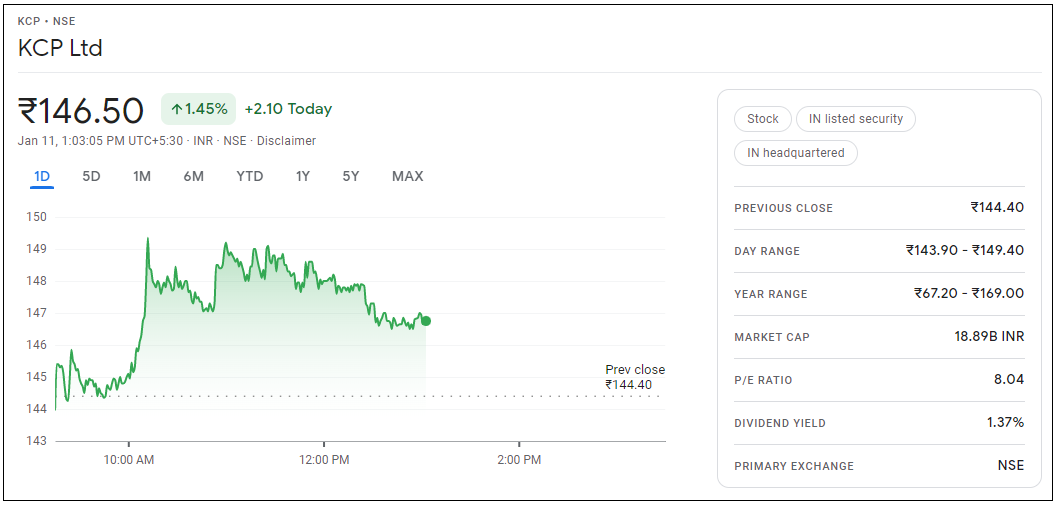Click the 10:00 AM axis label

tap(129, 461)
